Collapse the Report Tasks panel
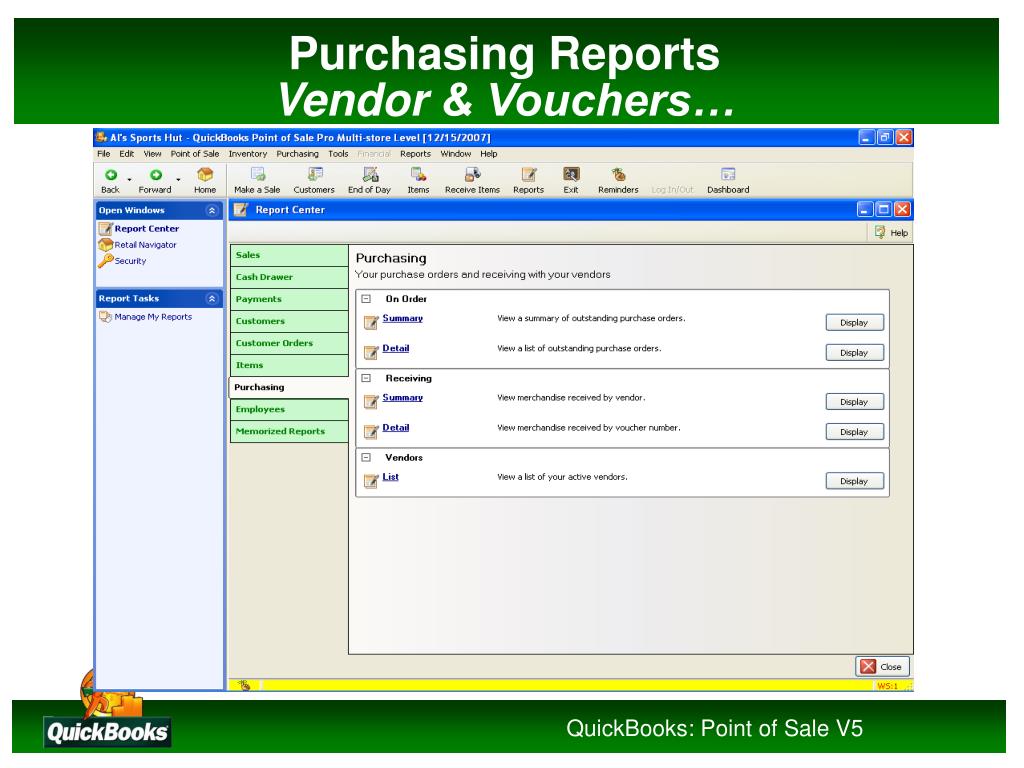 tap(212, 298)
